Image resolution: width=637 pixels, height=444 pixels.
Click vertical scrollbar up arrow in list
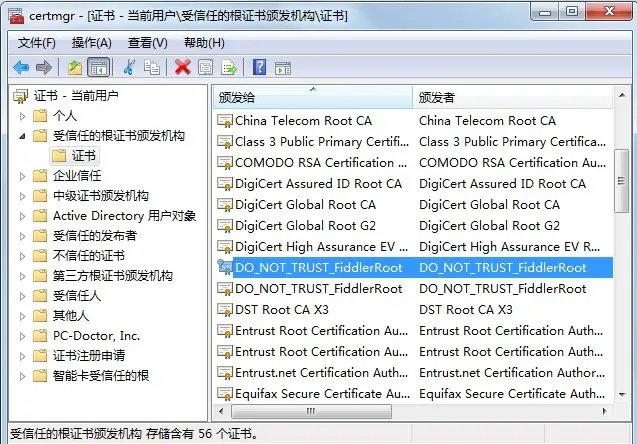pyautogui.click(x=622, y=95)
